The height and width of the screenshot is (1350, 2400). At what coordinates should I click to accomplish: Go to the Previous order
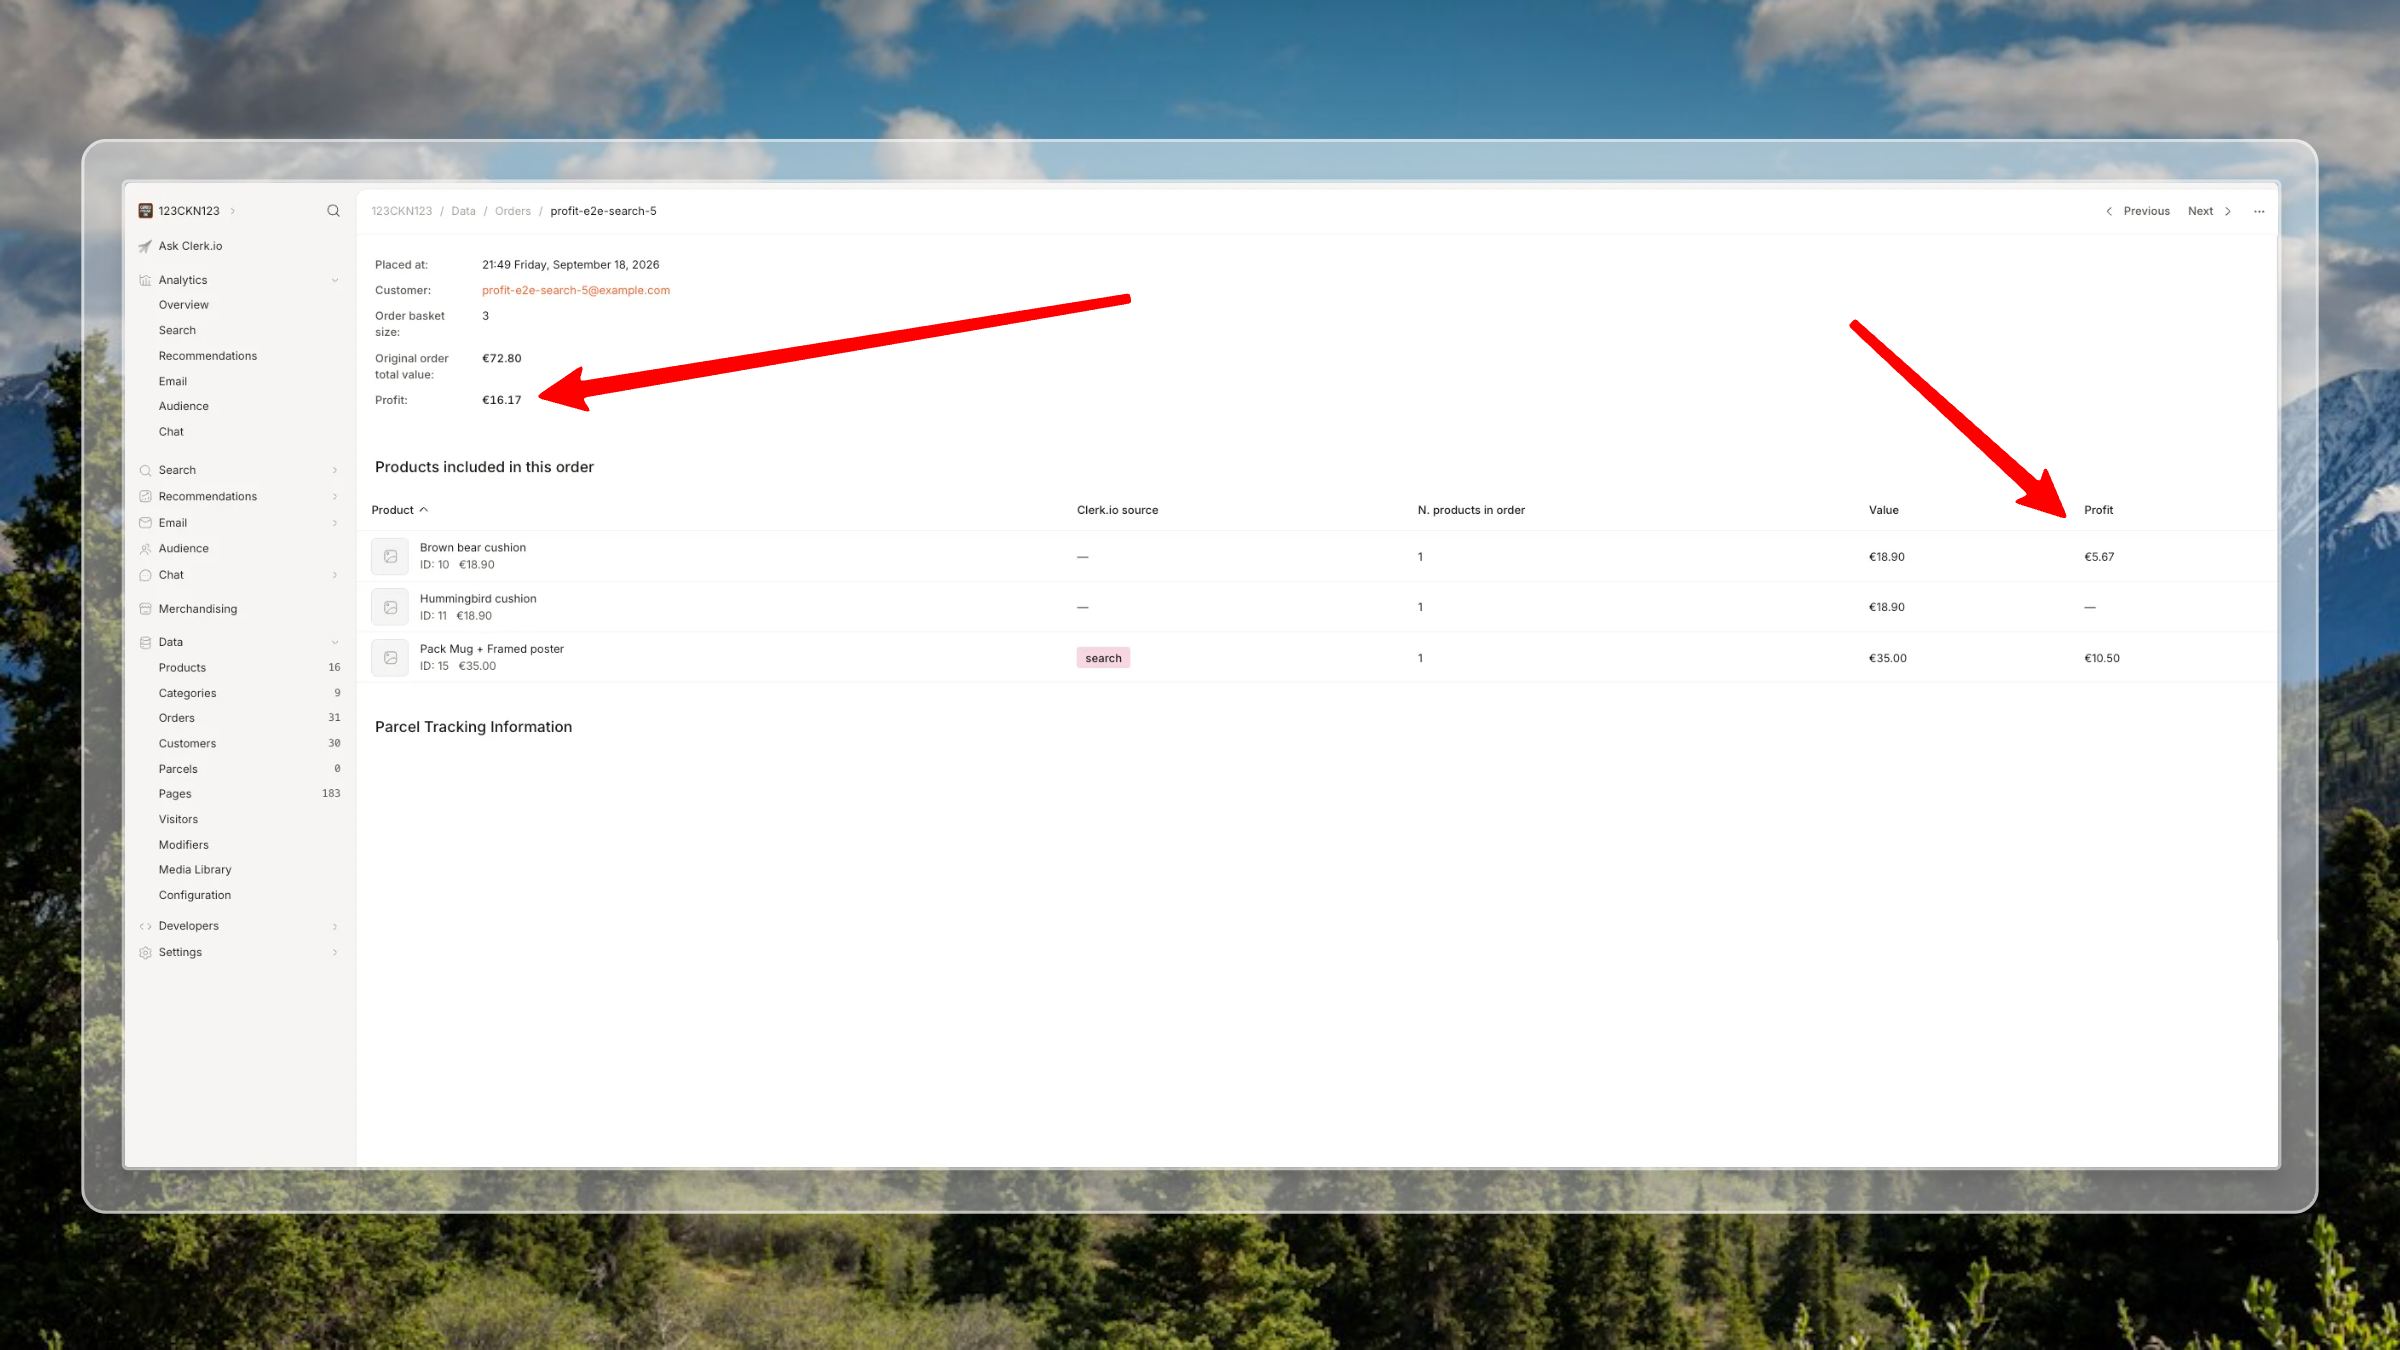2138,211
